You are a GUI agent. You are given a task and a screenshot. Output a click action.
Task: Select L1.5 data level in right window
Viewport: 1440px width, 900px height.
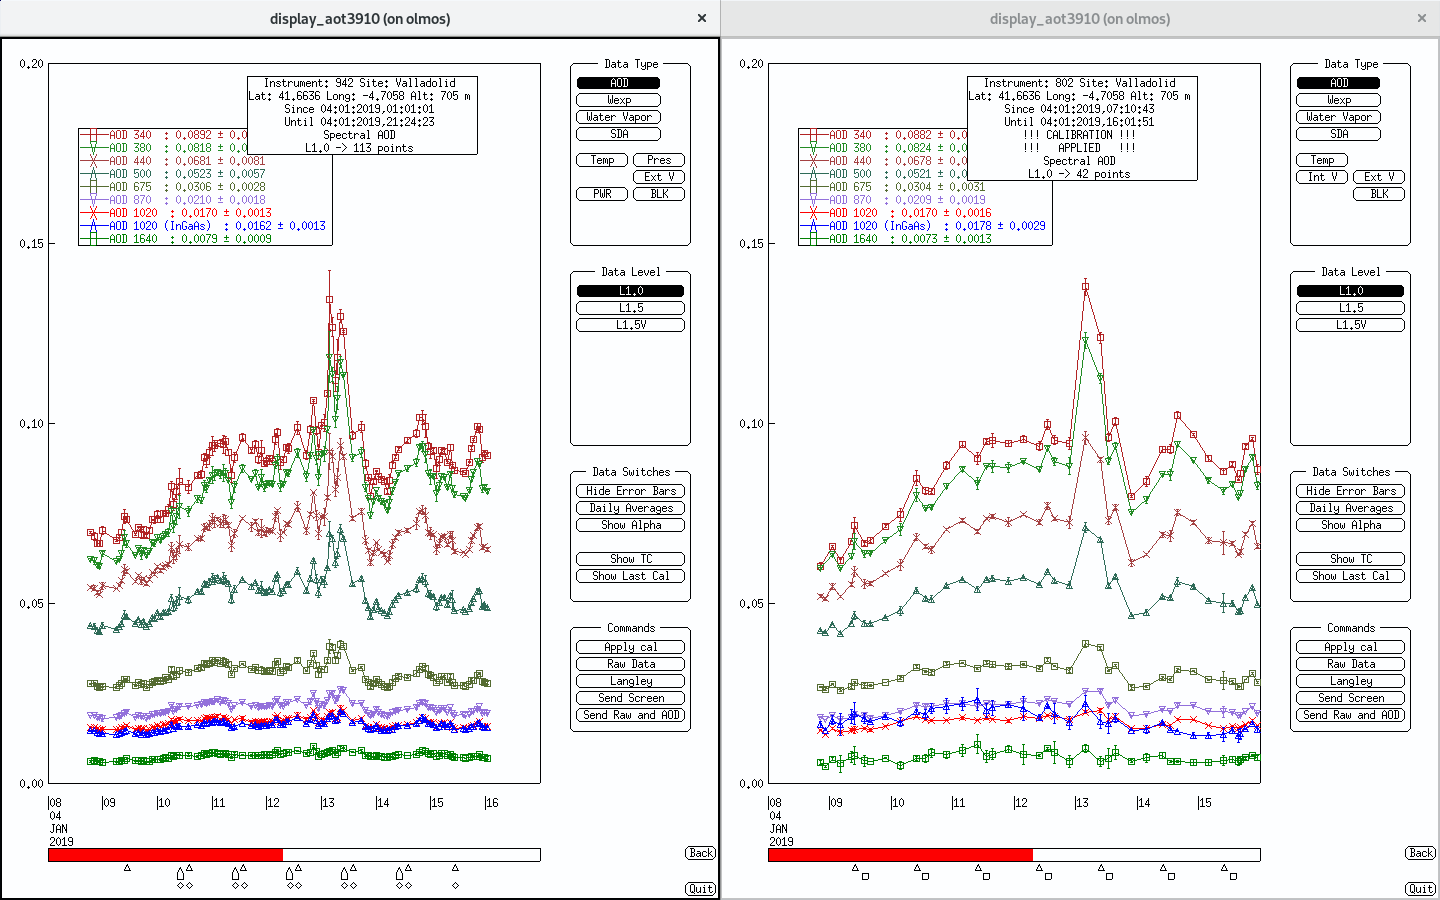(x=1350, y=308)
